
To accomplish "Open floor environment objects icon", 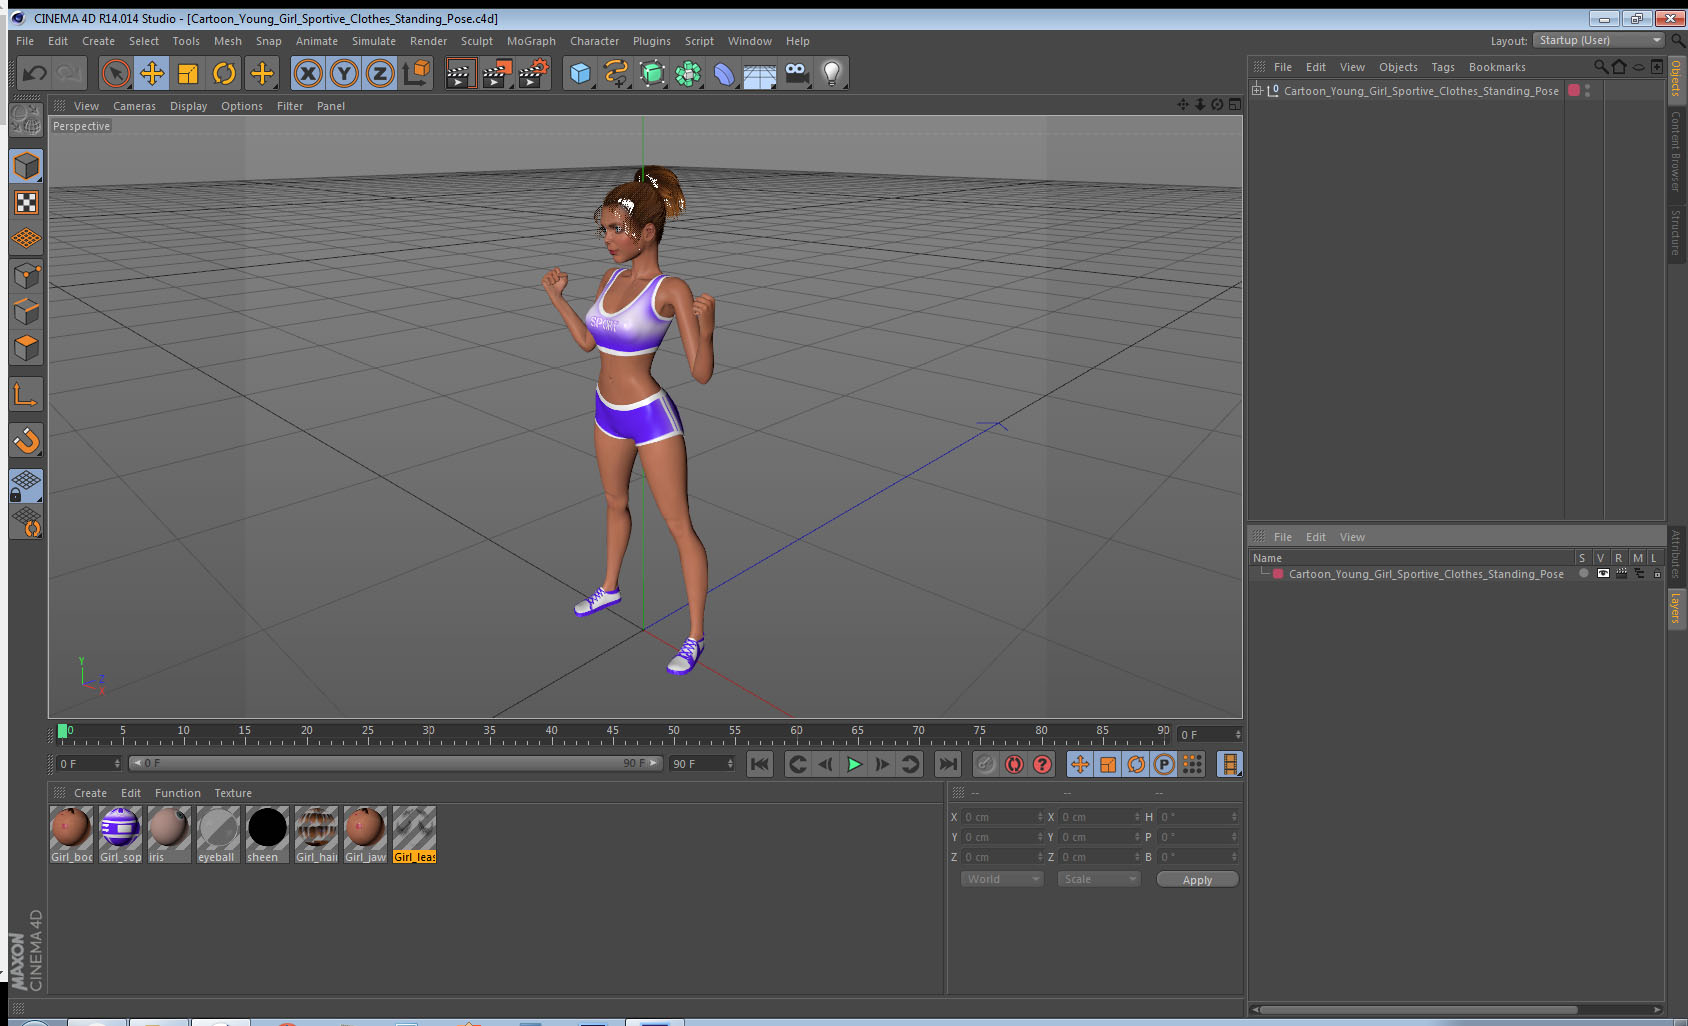I will coord(760,73).
